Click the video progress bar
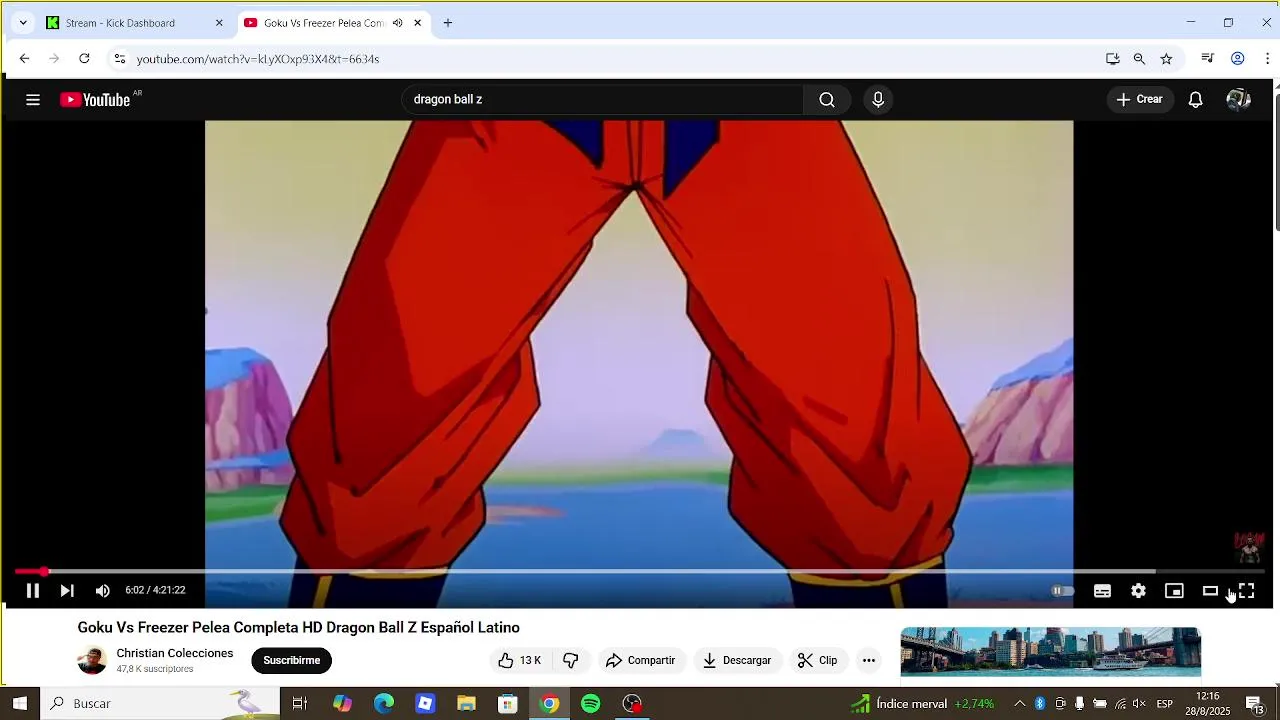Screen dimensions: 1280x720 pos(640,571)
